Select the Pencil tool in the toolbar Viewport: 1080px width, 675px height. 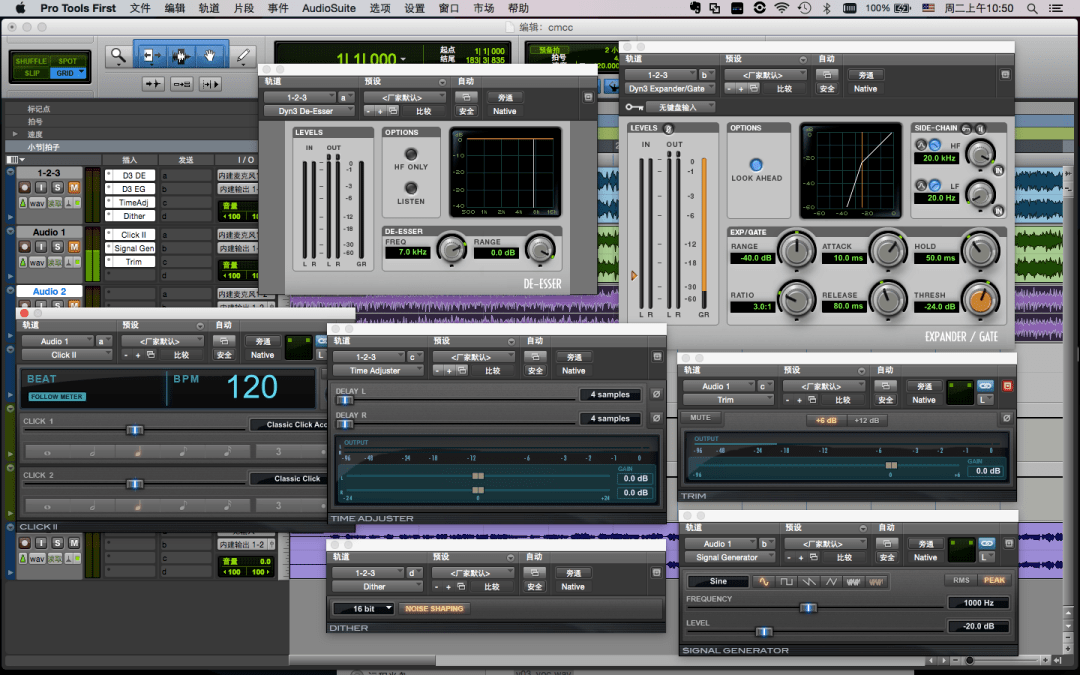click(243, 56)
